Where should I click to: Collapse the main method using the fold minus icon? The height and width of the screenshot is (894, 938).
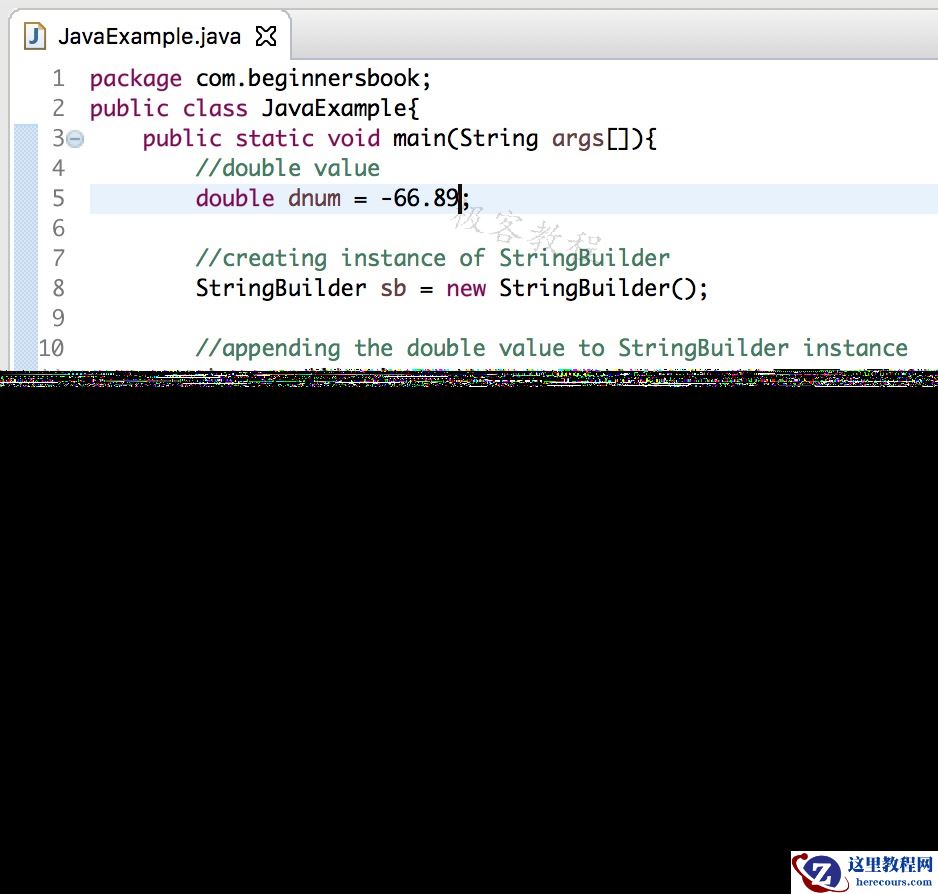coord(76,141)
